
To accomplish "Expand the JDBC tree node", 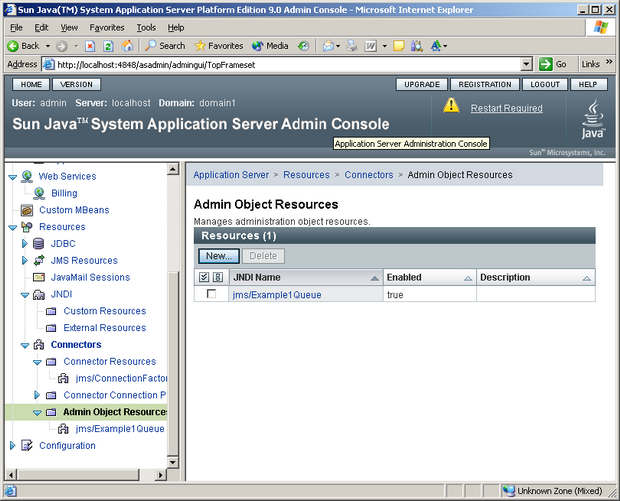I will (x=25, y=244).
